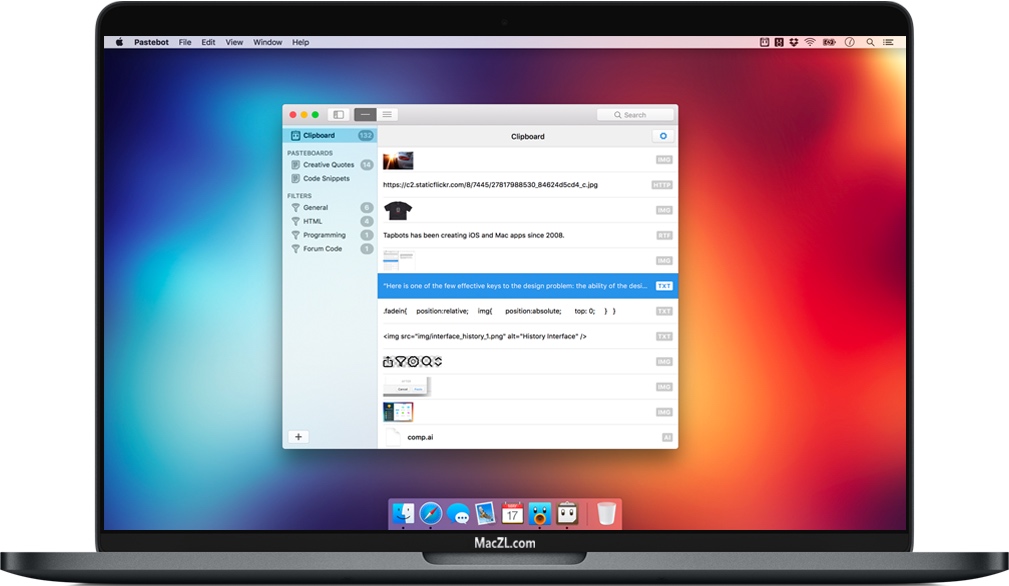Open the Pastebot application menu

151,42
